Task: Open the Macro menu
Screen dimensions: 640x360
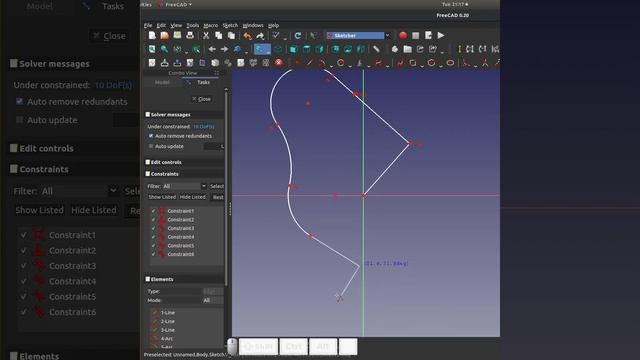Action: [x=211, y=25]
